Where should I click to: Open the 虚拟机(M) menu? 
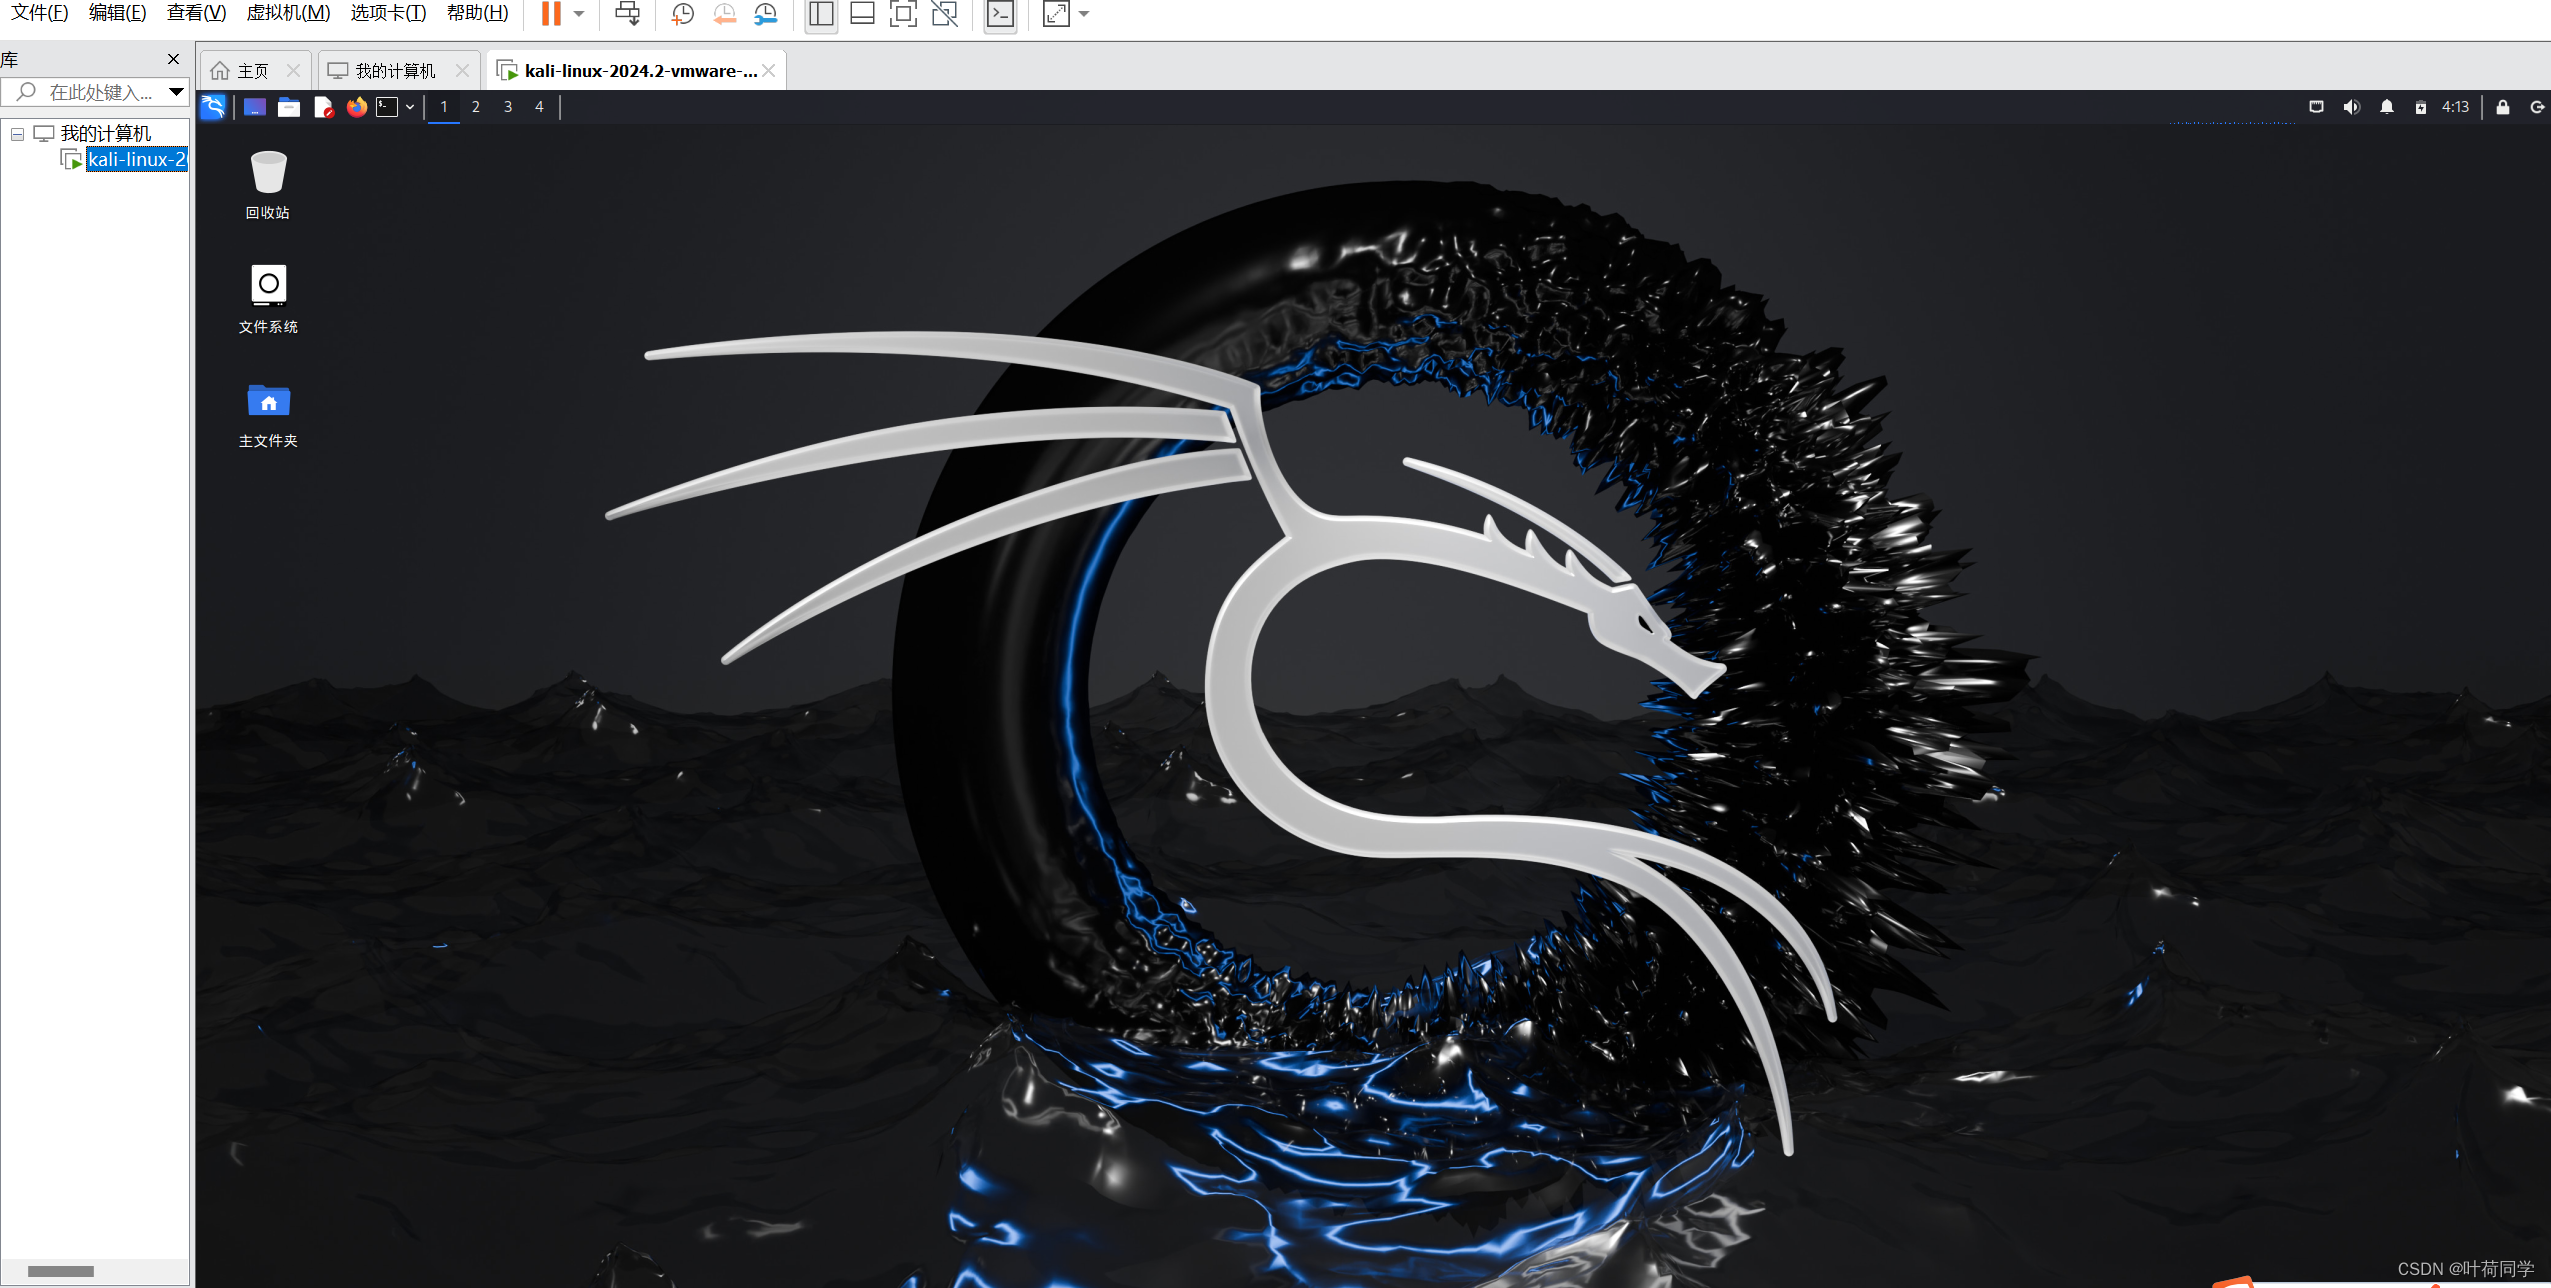[x=289, y=13]
